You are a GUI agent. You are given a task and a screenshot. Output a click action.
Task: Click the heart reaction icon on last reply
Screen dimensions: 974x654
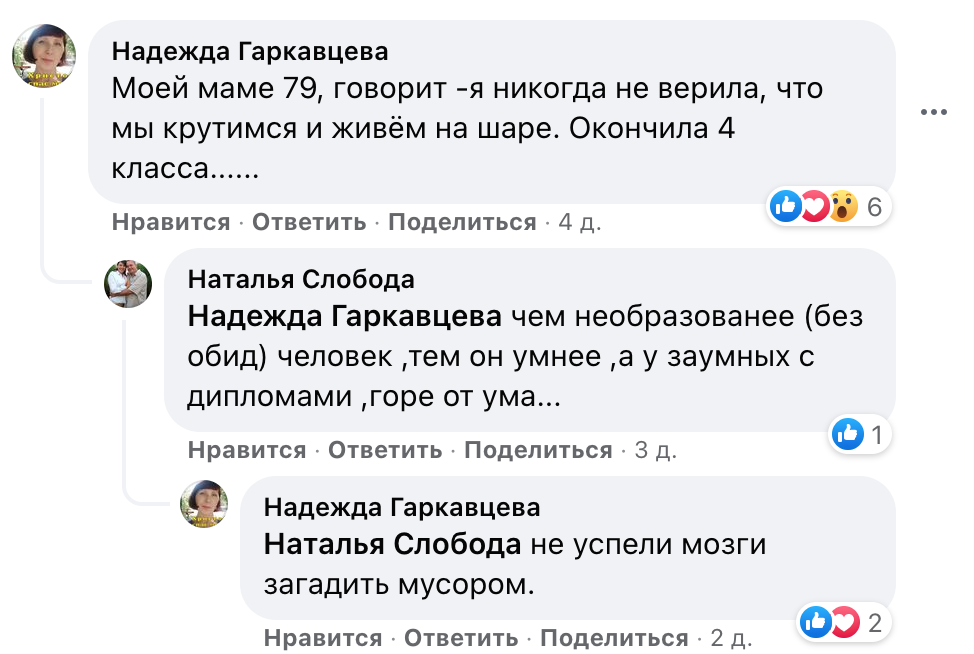[844, 623]
